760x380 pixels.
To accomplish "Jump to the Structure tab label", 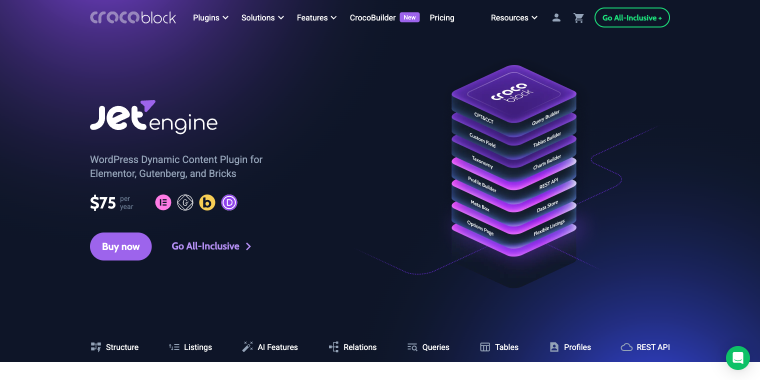I will point(122,347).
